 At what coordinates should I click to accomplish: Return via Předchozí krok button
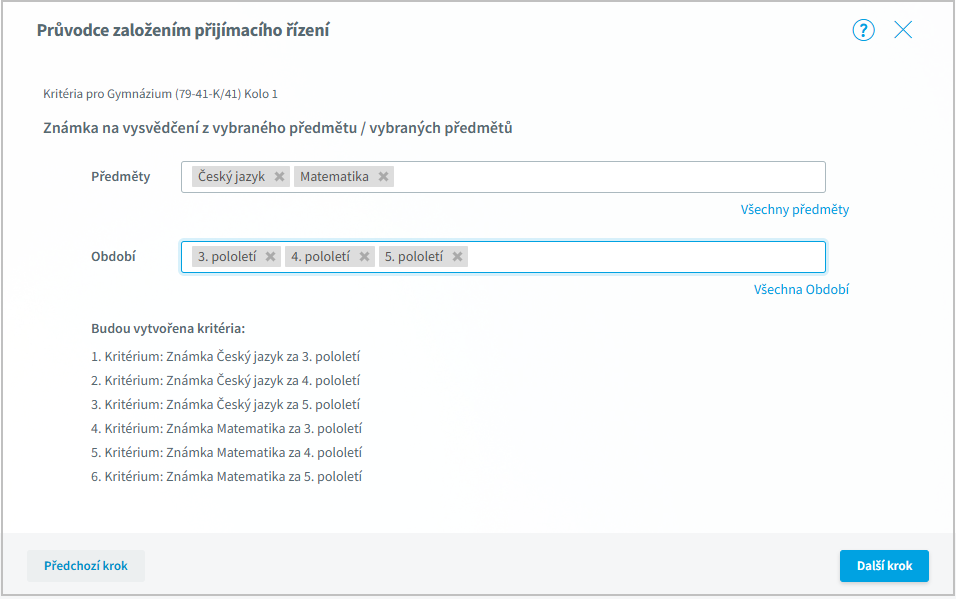(x=86, y=566)
